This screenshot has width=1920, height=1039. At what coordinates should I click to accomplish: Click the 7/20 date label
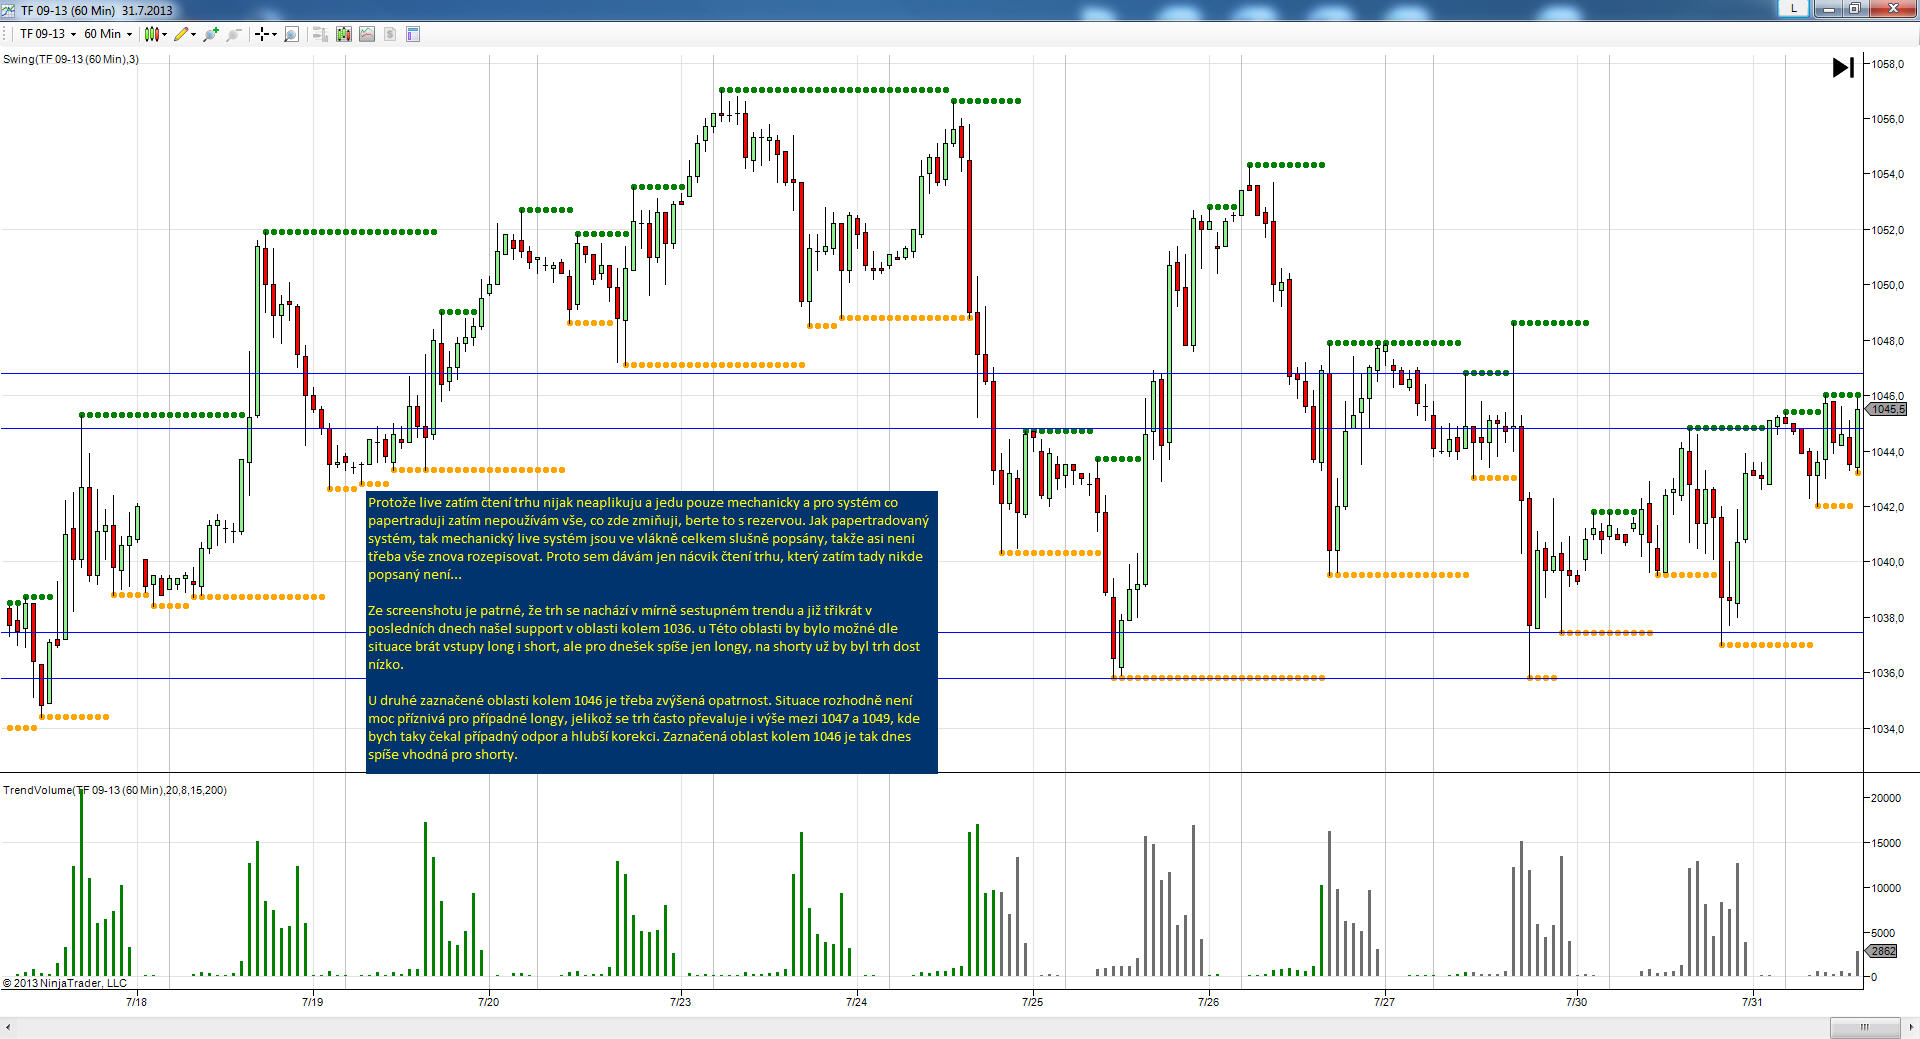coord(488,1001)
